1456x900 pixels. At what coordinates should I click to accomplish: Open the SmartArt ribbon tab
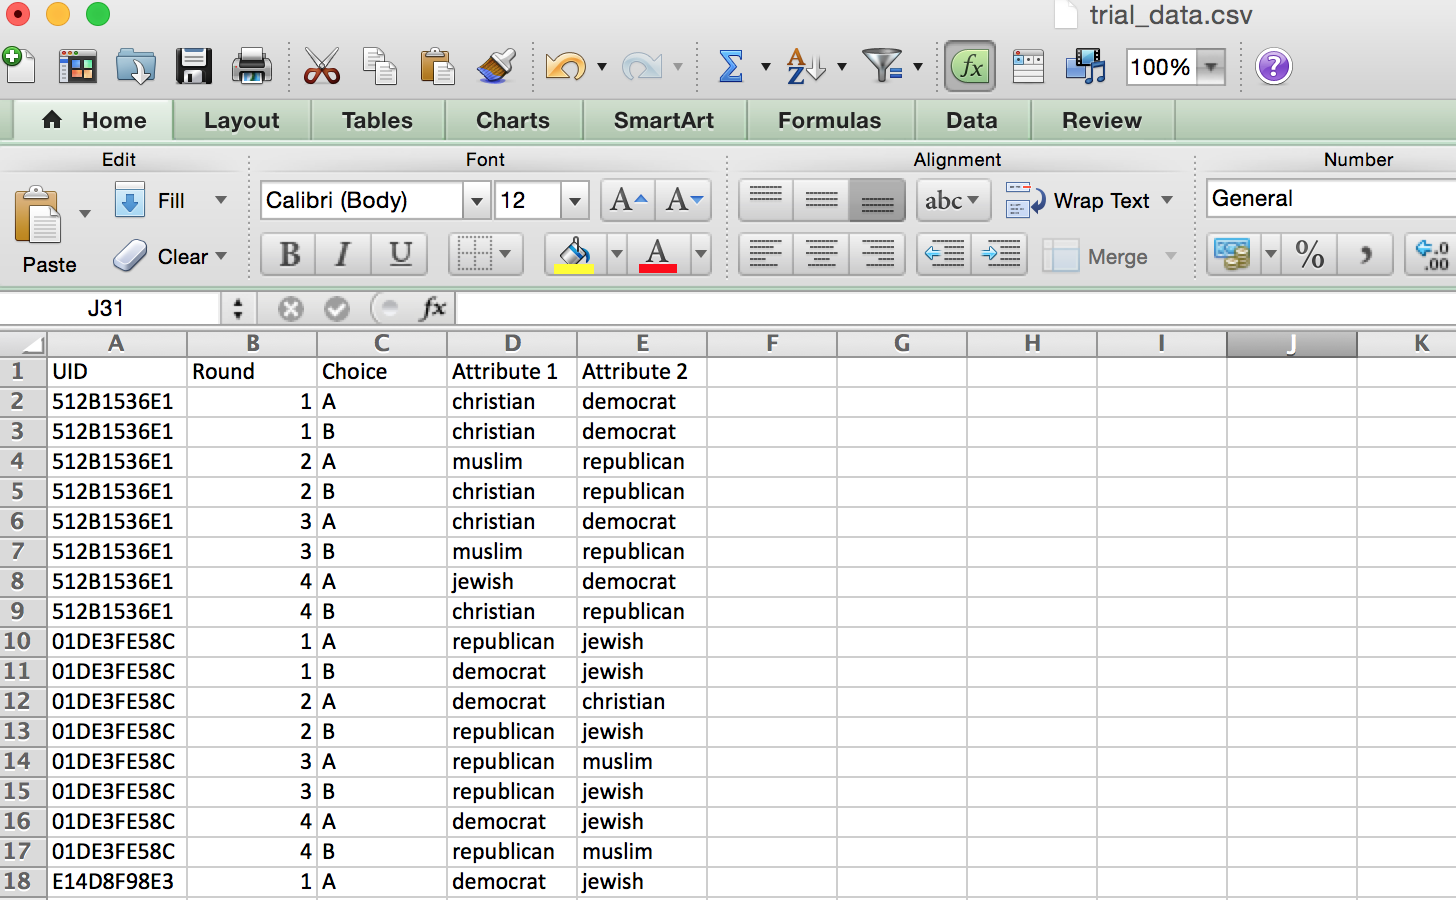click(x=664, y=120)
